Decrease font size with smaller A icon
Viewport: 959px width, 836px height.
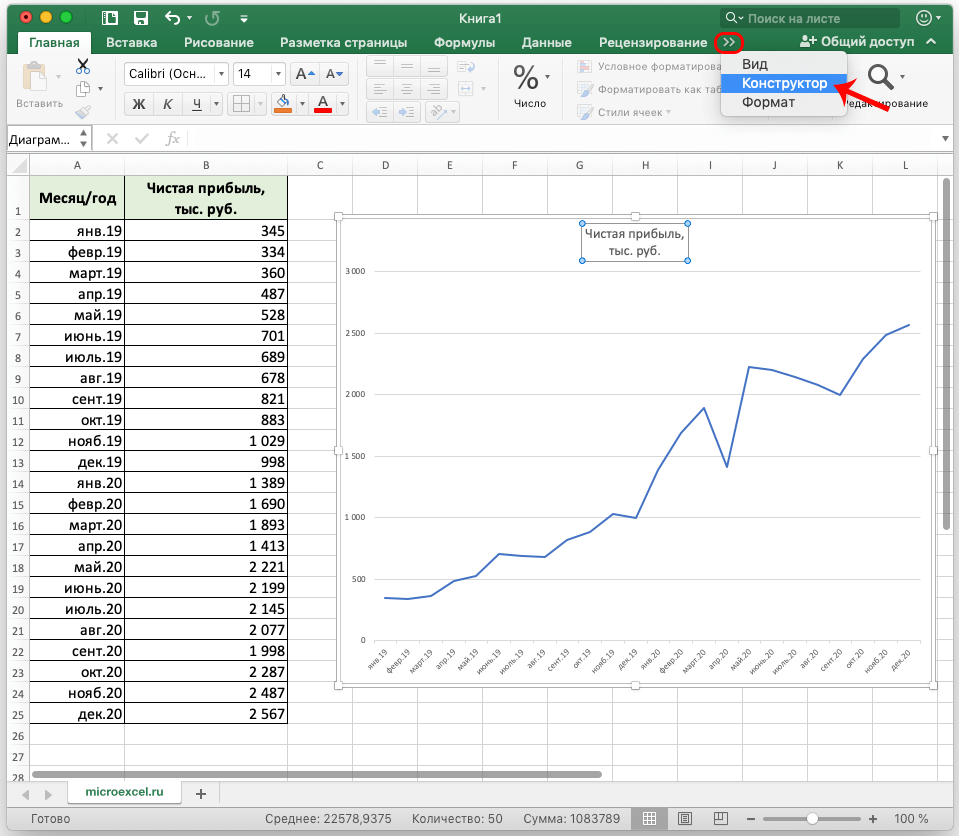point(334,74)
